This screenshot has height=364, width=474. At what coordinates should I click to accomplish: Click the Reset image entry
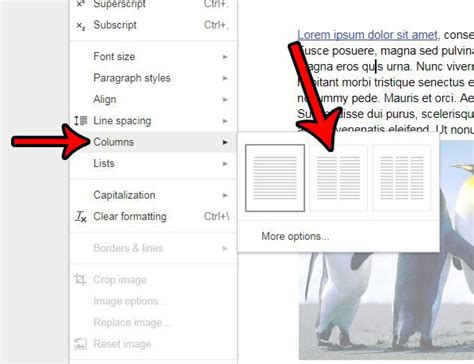tap(154, 344)
